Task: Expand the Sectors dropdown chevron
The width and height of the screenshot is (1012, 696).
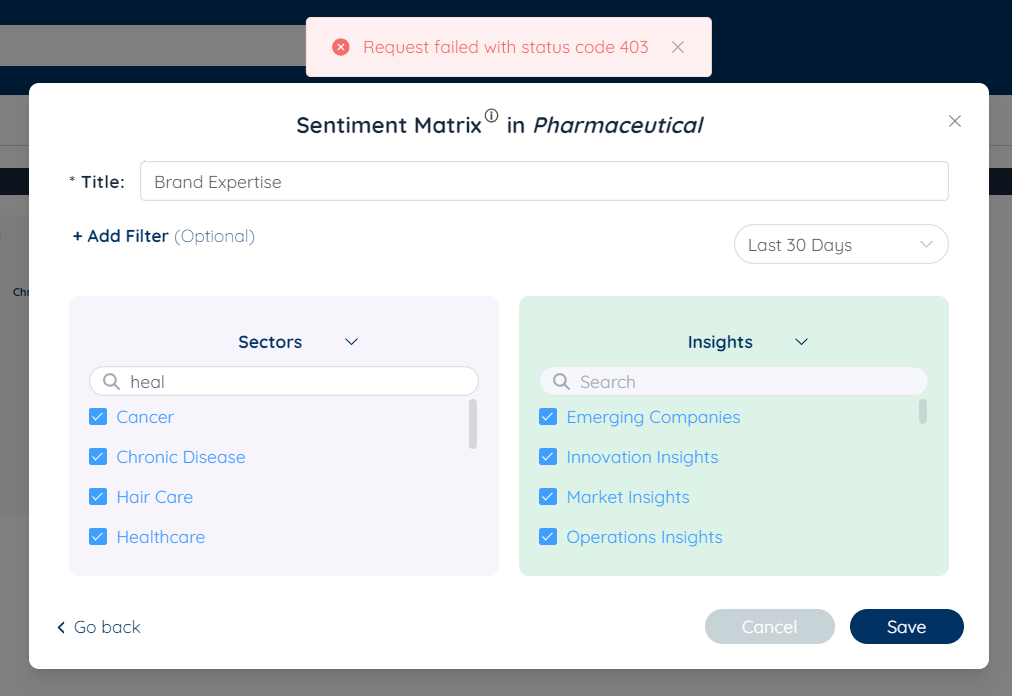Action: [x=352, y=342]
